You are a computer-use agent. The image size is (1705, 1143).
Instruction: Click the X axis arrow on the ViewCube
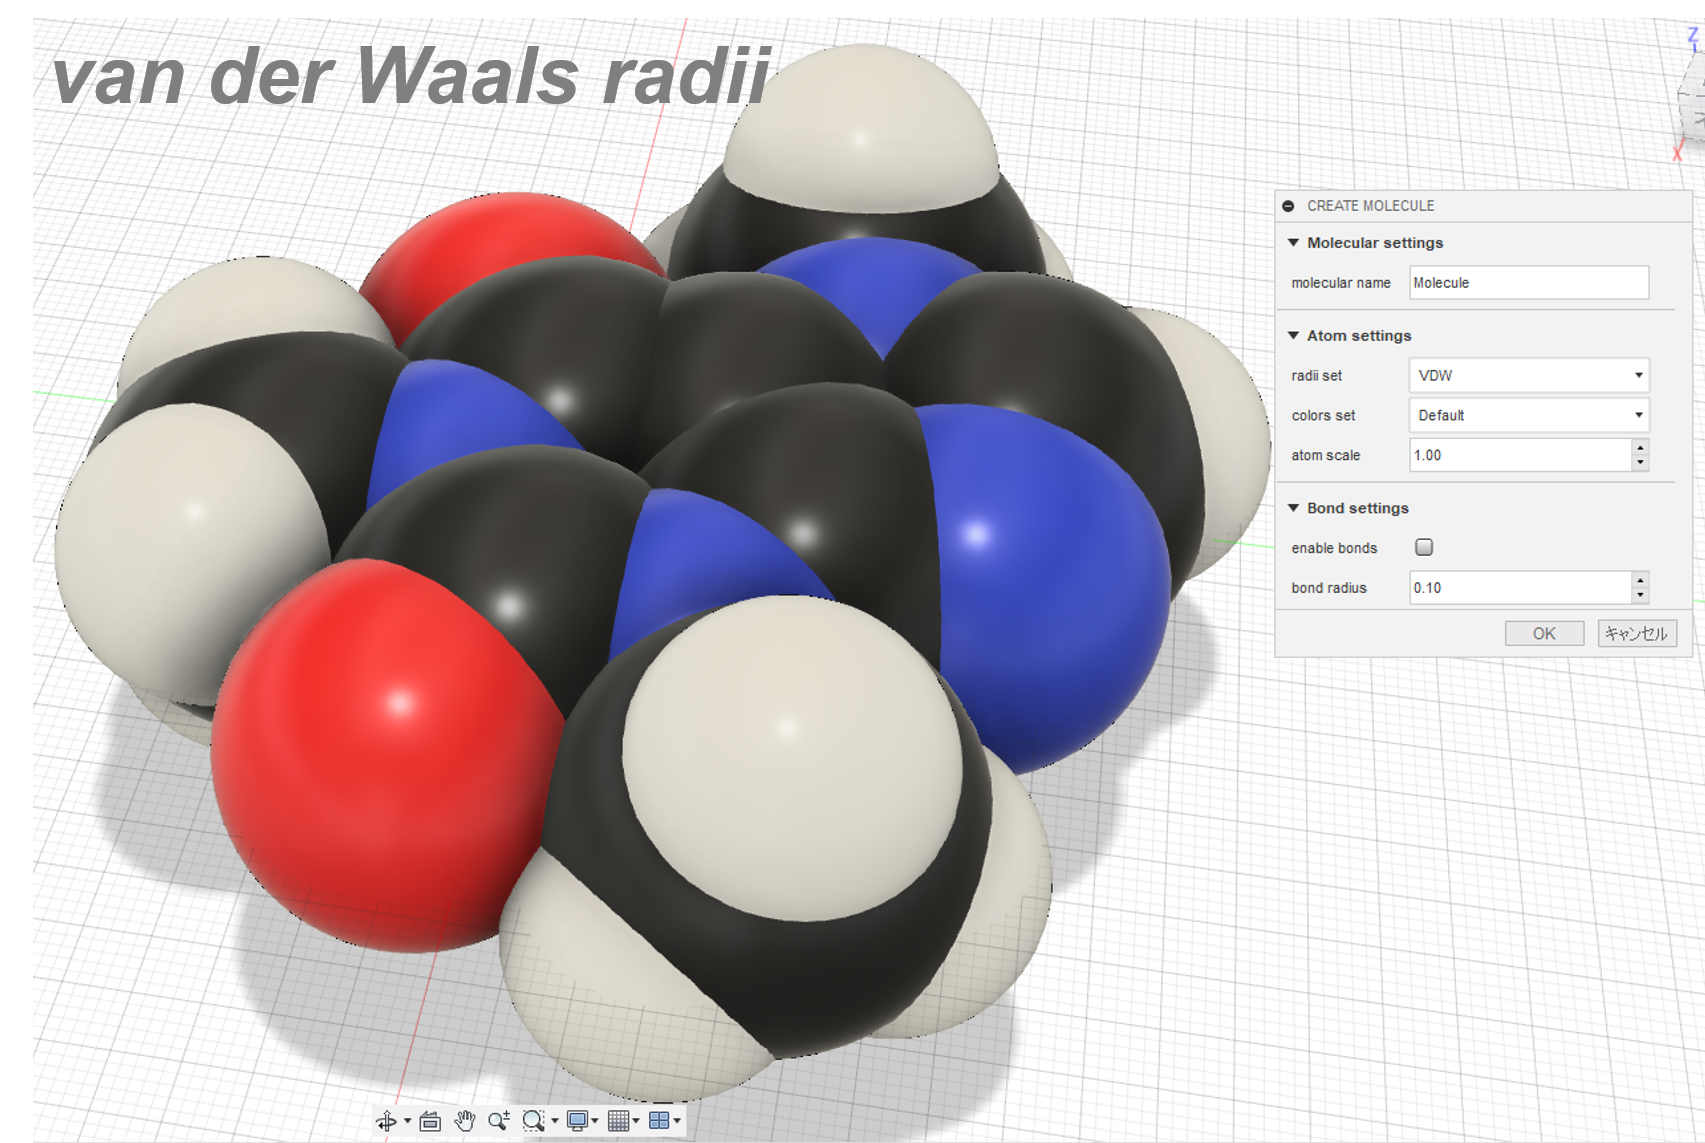1677,153
